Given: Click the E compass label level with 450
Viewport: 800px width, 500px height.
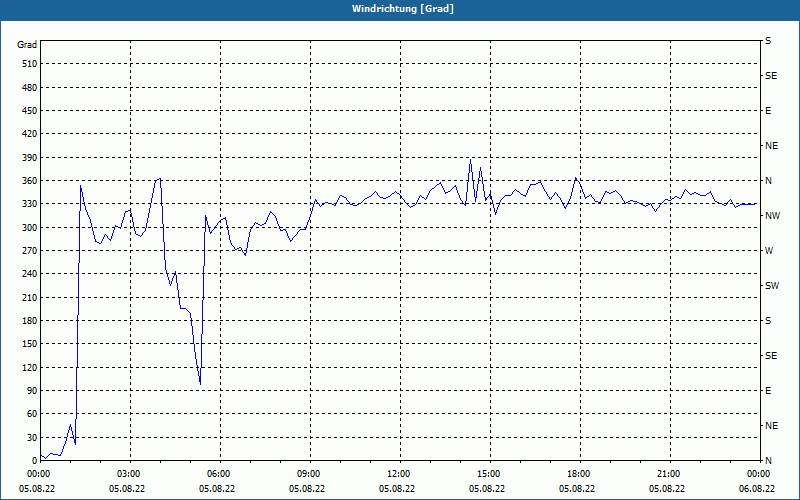Looking at the screenshot, I should point(768,111).
